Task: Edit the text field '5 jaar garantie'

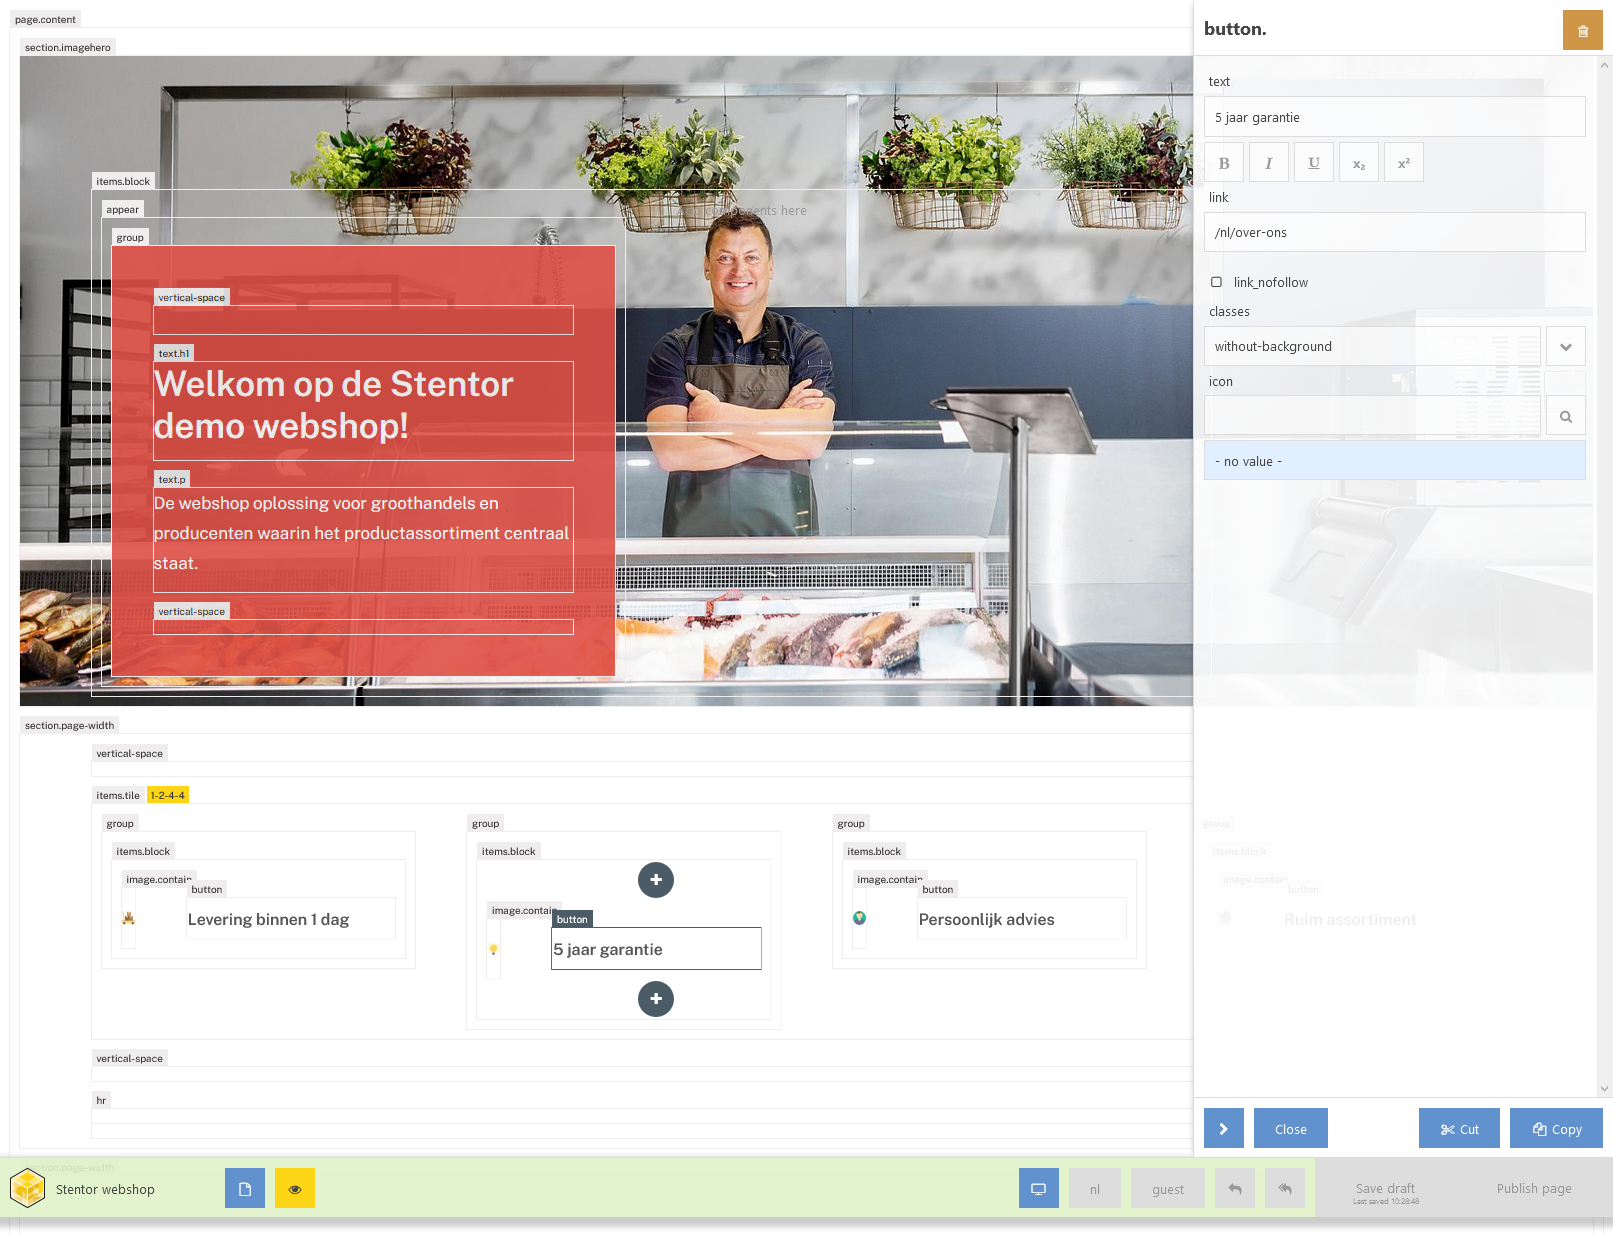Action: (x=1394, y=117)
